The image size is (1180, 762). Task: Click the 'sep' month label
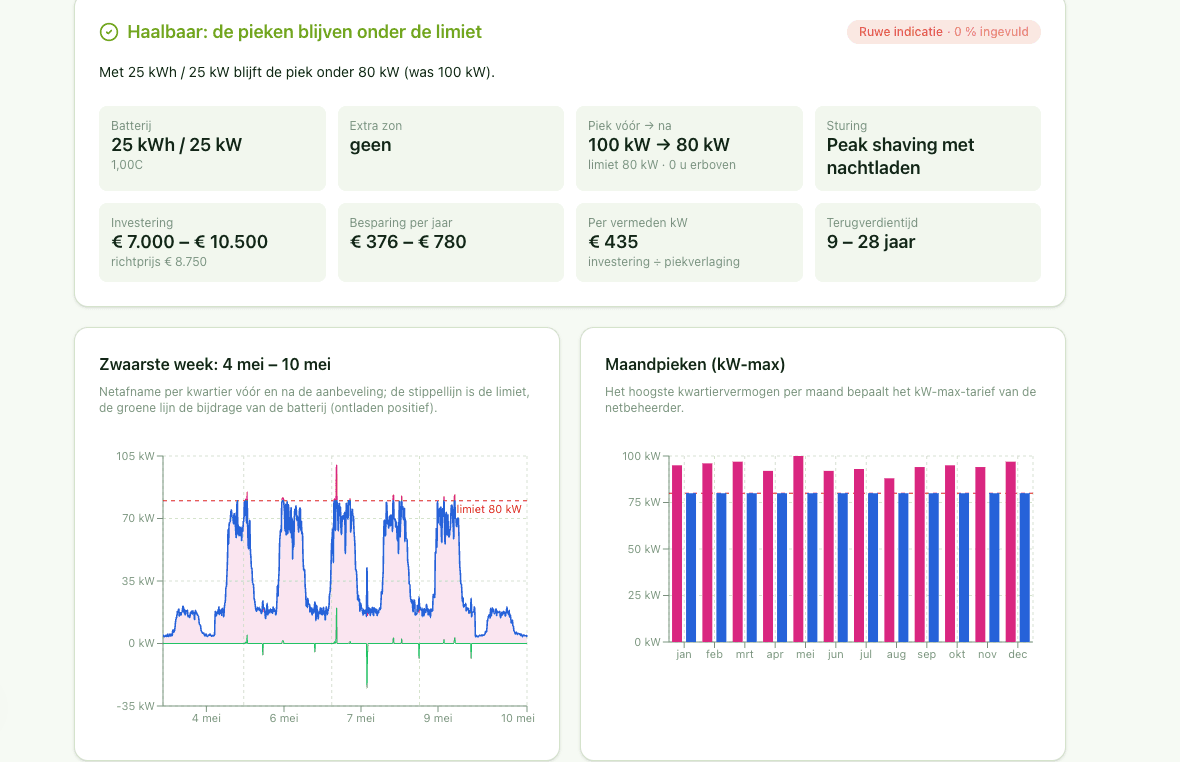tap(926, 654)
